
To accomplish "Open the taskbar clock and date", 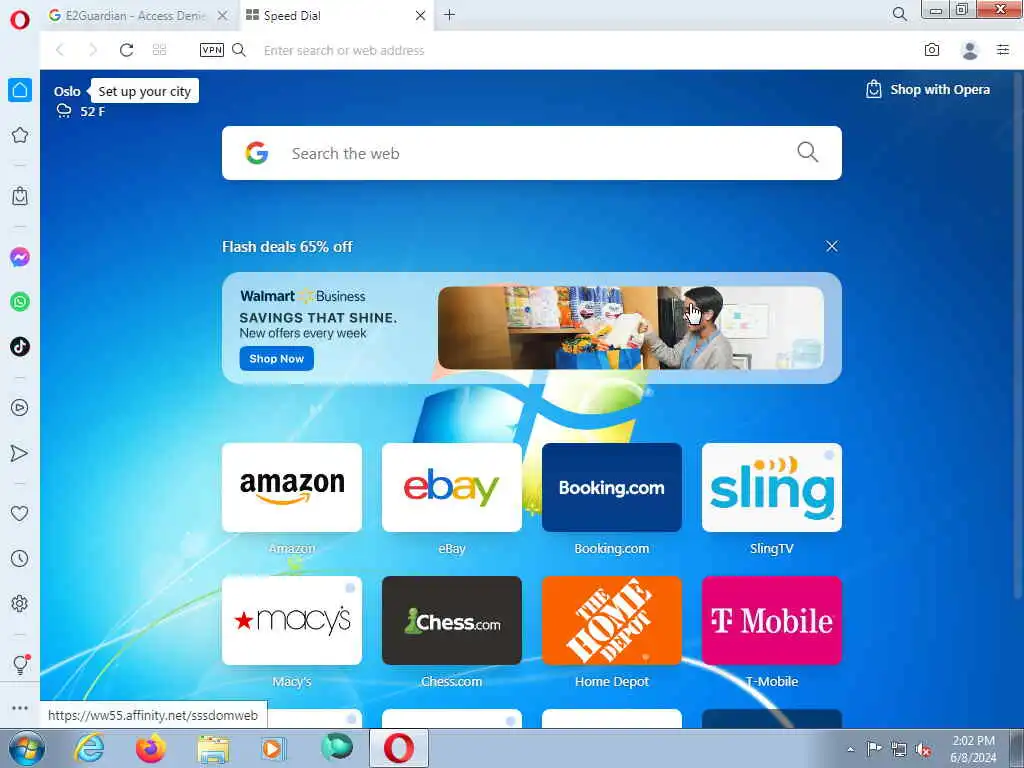I will point(973,749).
